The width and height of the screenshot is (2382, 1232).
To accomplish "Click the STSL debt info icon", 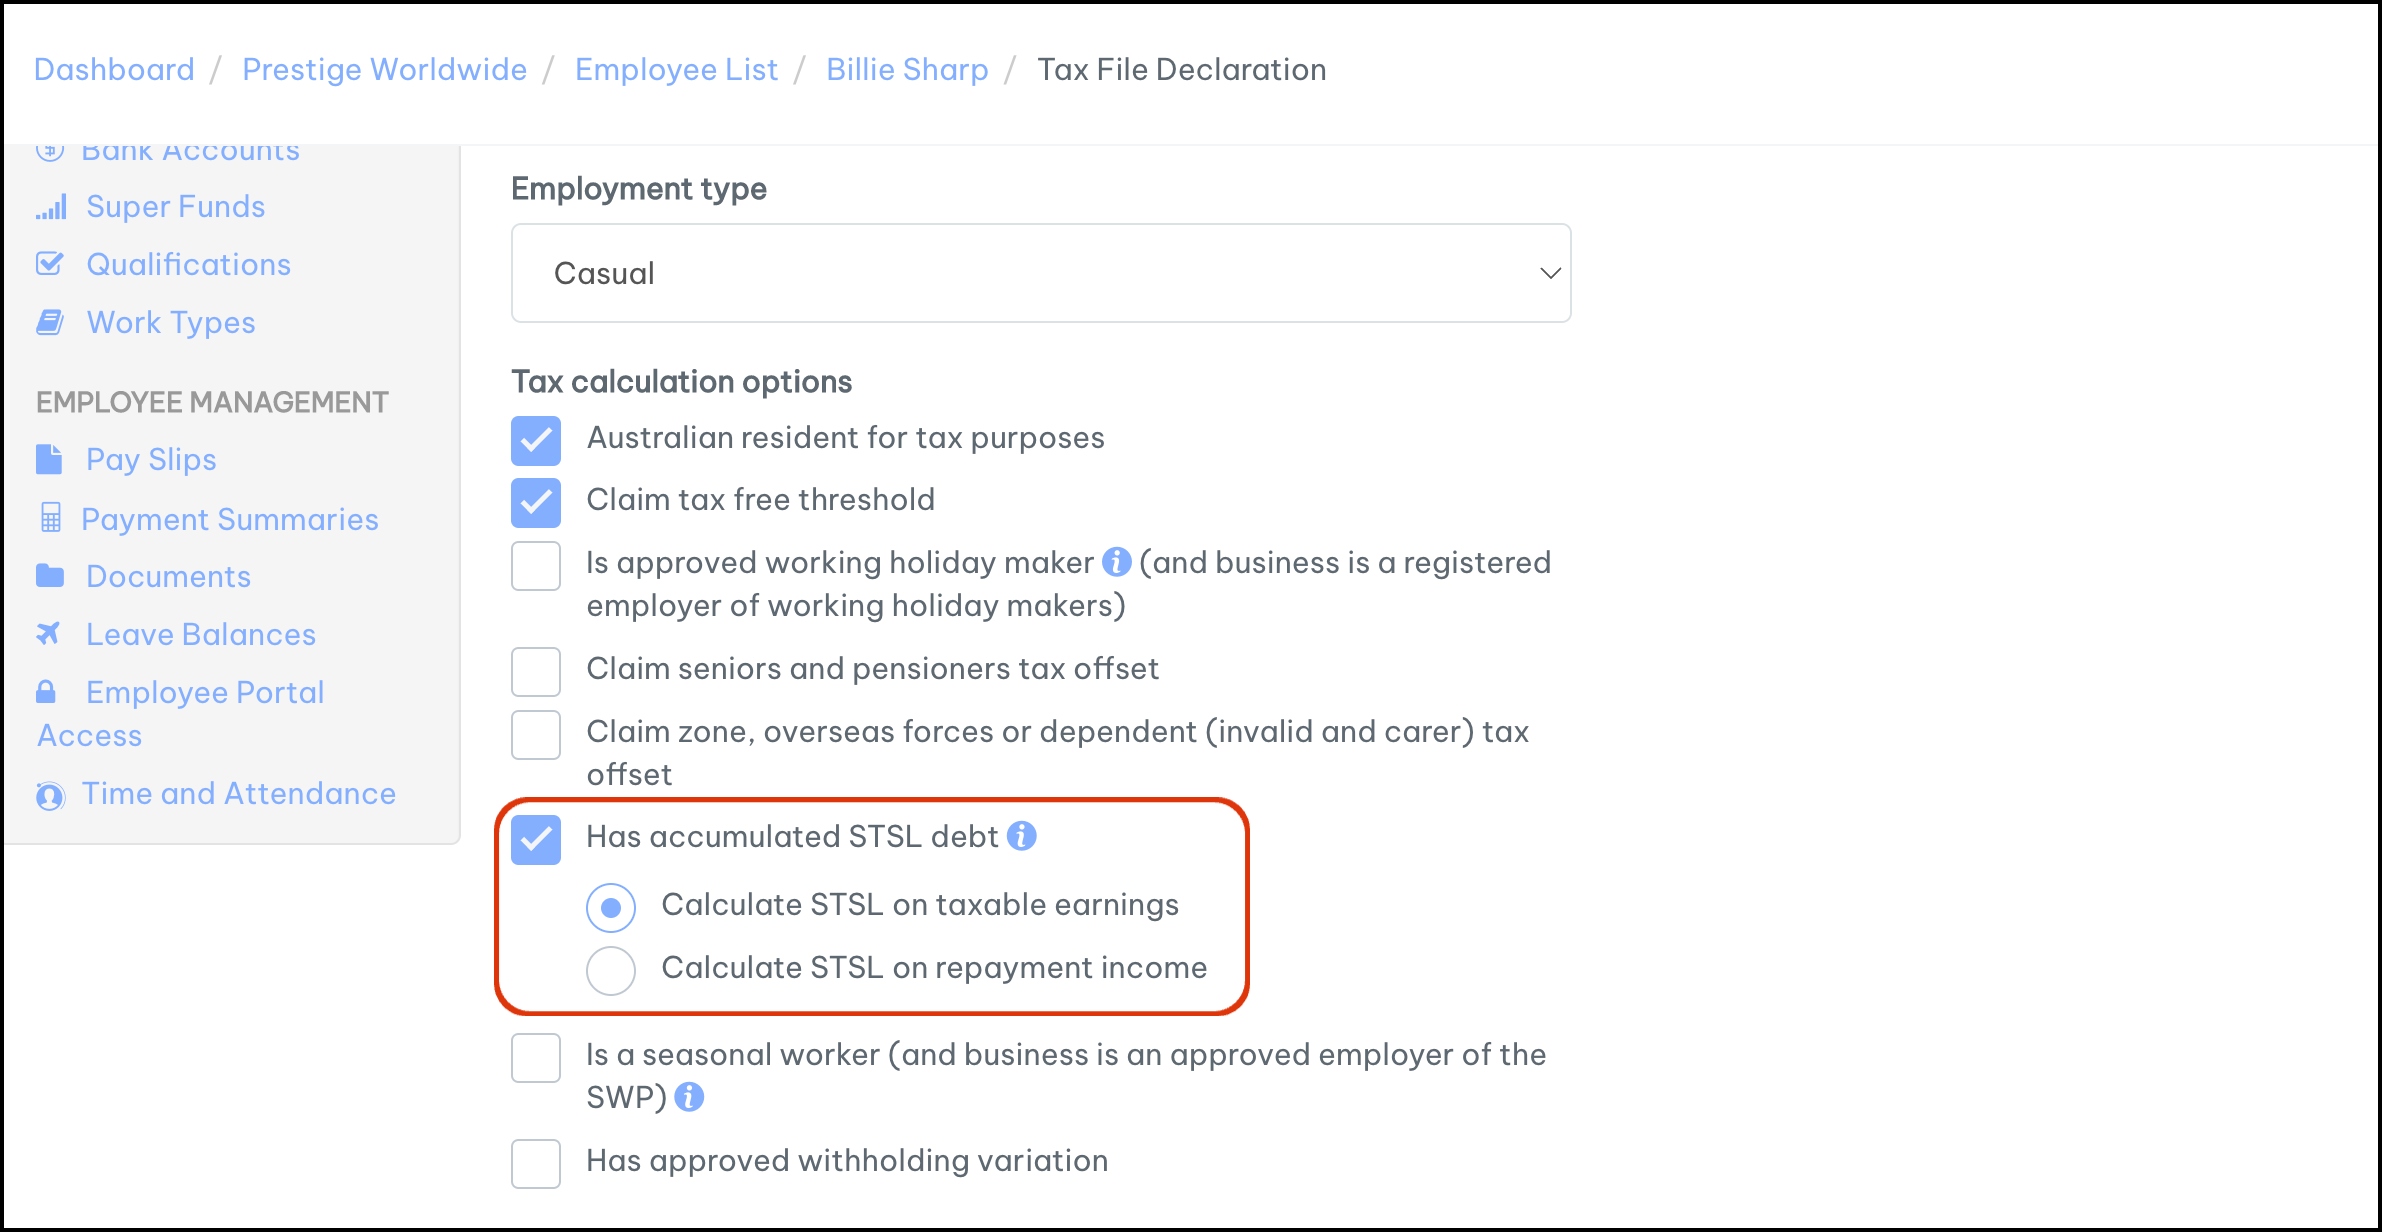I will (x=1021, y=836).
